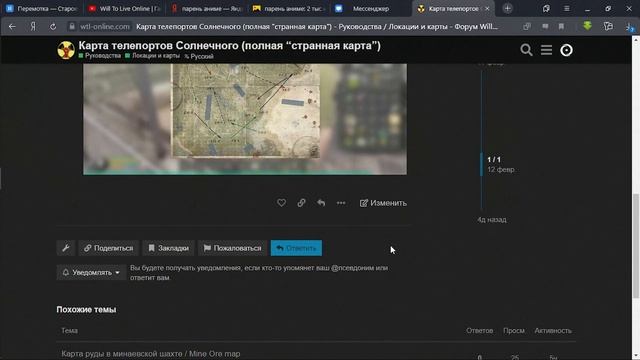Click the site lock icon
Screen dimensions: 640x360
point(72,27)
